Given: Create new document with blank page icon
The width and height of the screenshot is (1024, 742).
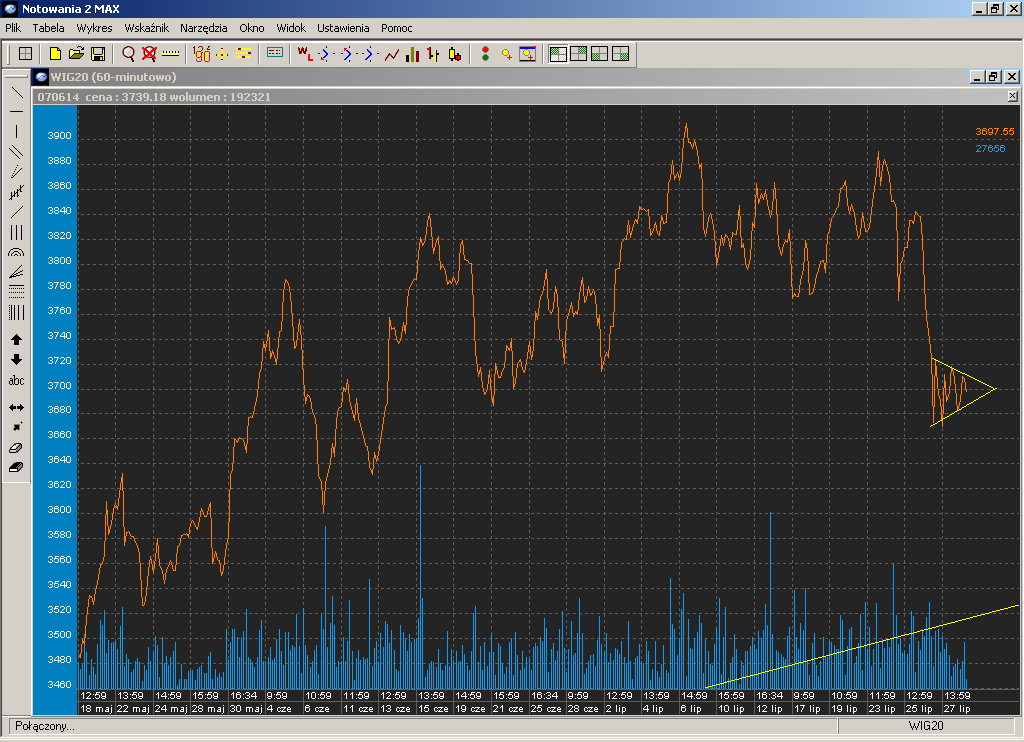Looking at the screenshot, I should coord(55,54).
